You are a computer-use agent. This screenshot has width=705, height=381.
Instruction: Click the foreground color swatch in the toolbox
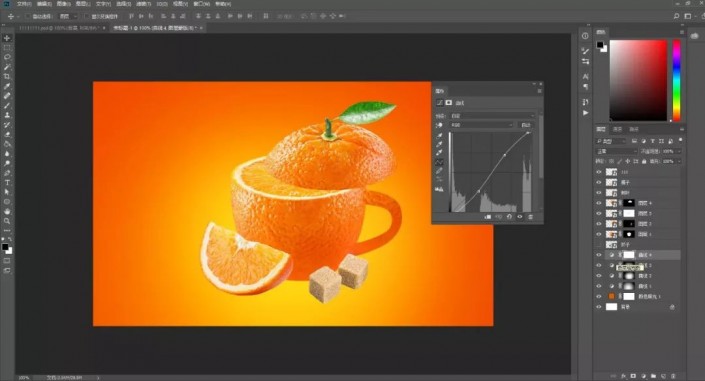[5, 247]
